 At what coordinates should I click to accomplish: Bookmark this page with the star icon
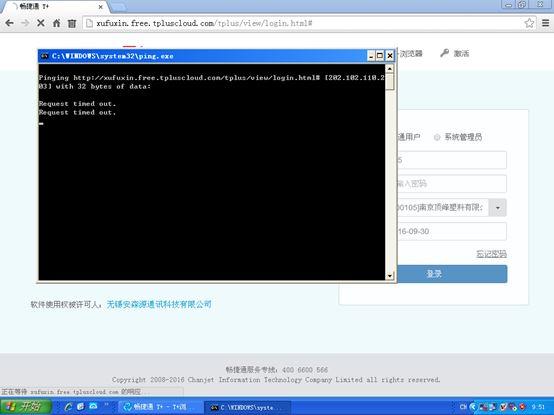coord(529,23)
